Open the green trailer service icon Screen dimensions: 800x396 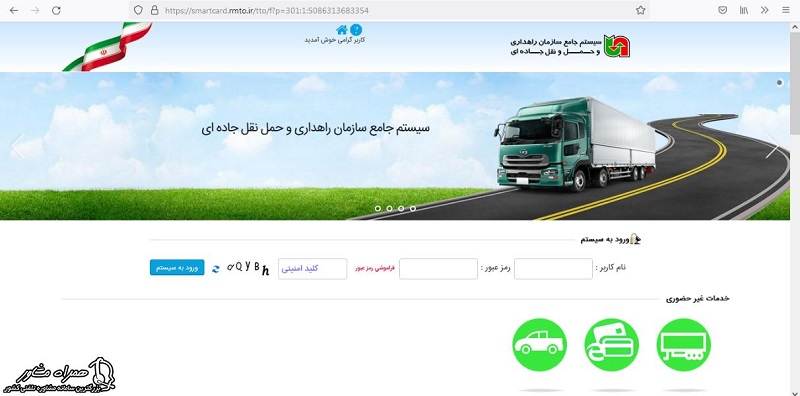click(683, 345)
